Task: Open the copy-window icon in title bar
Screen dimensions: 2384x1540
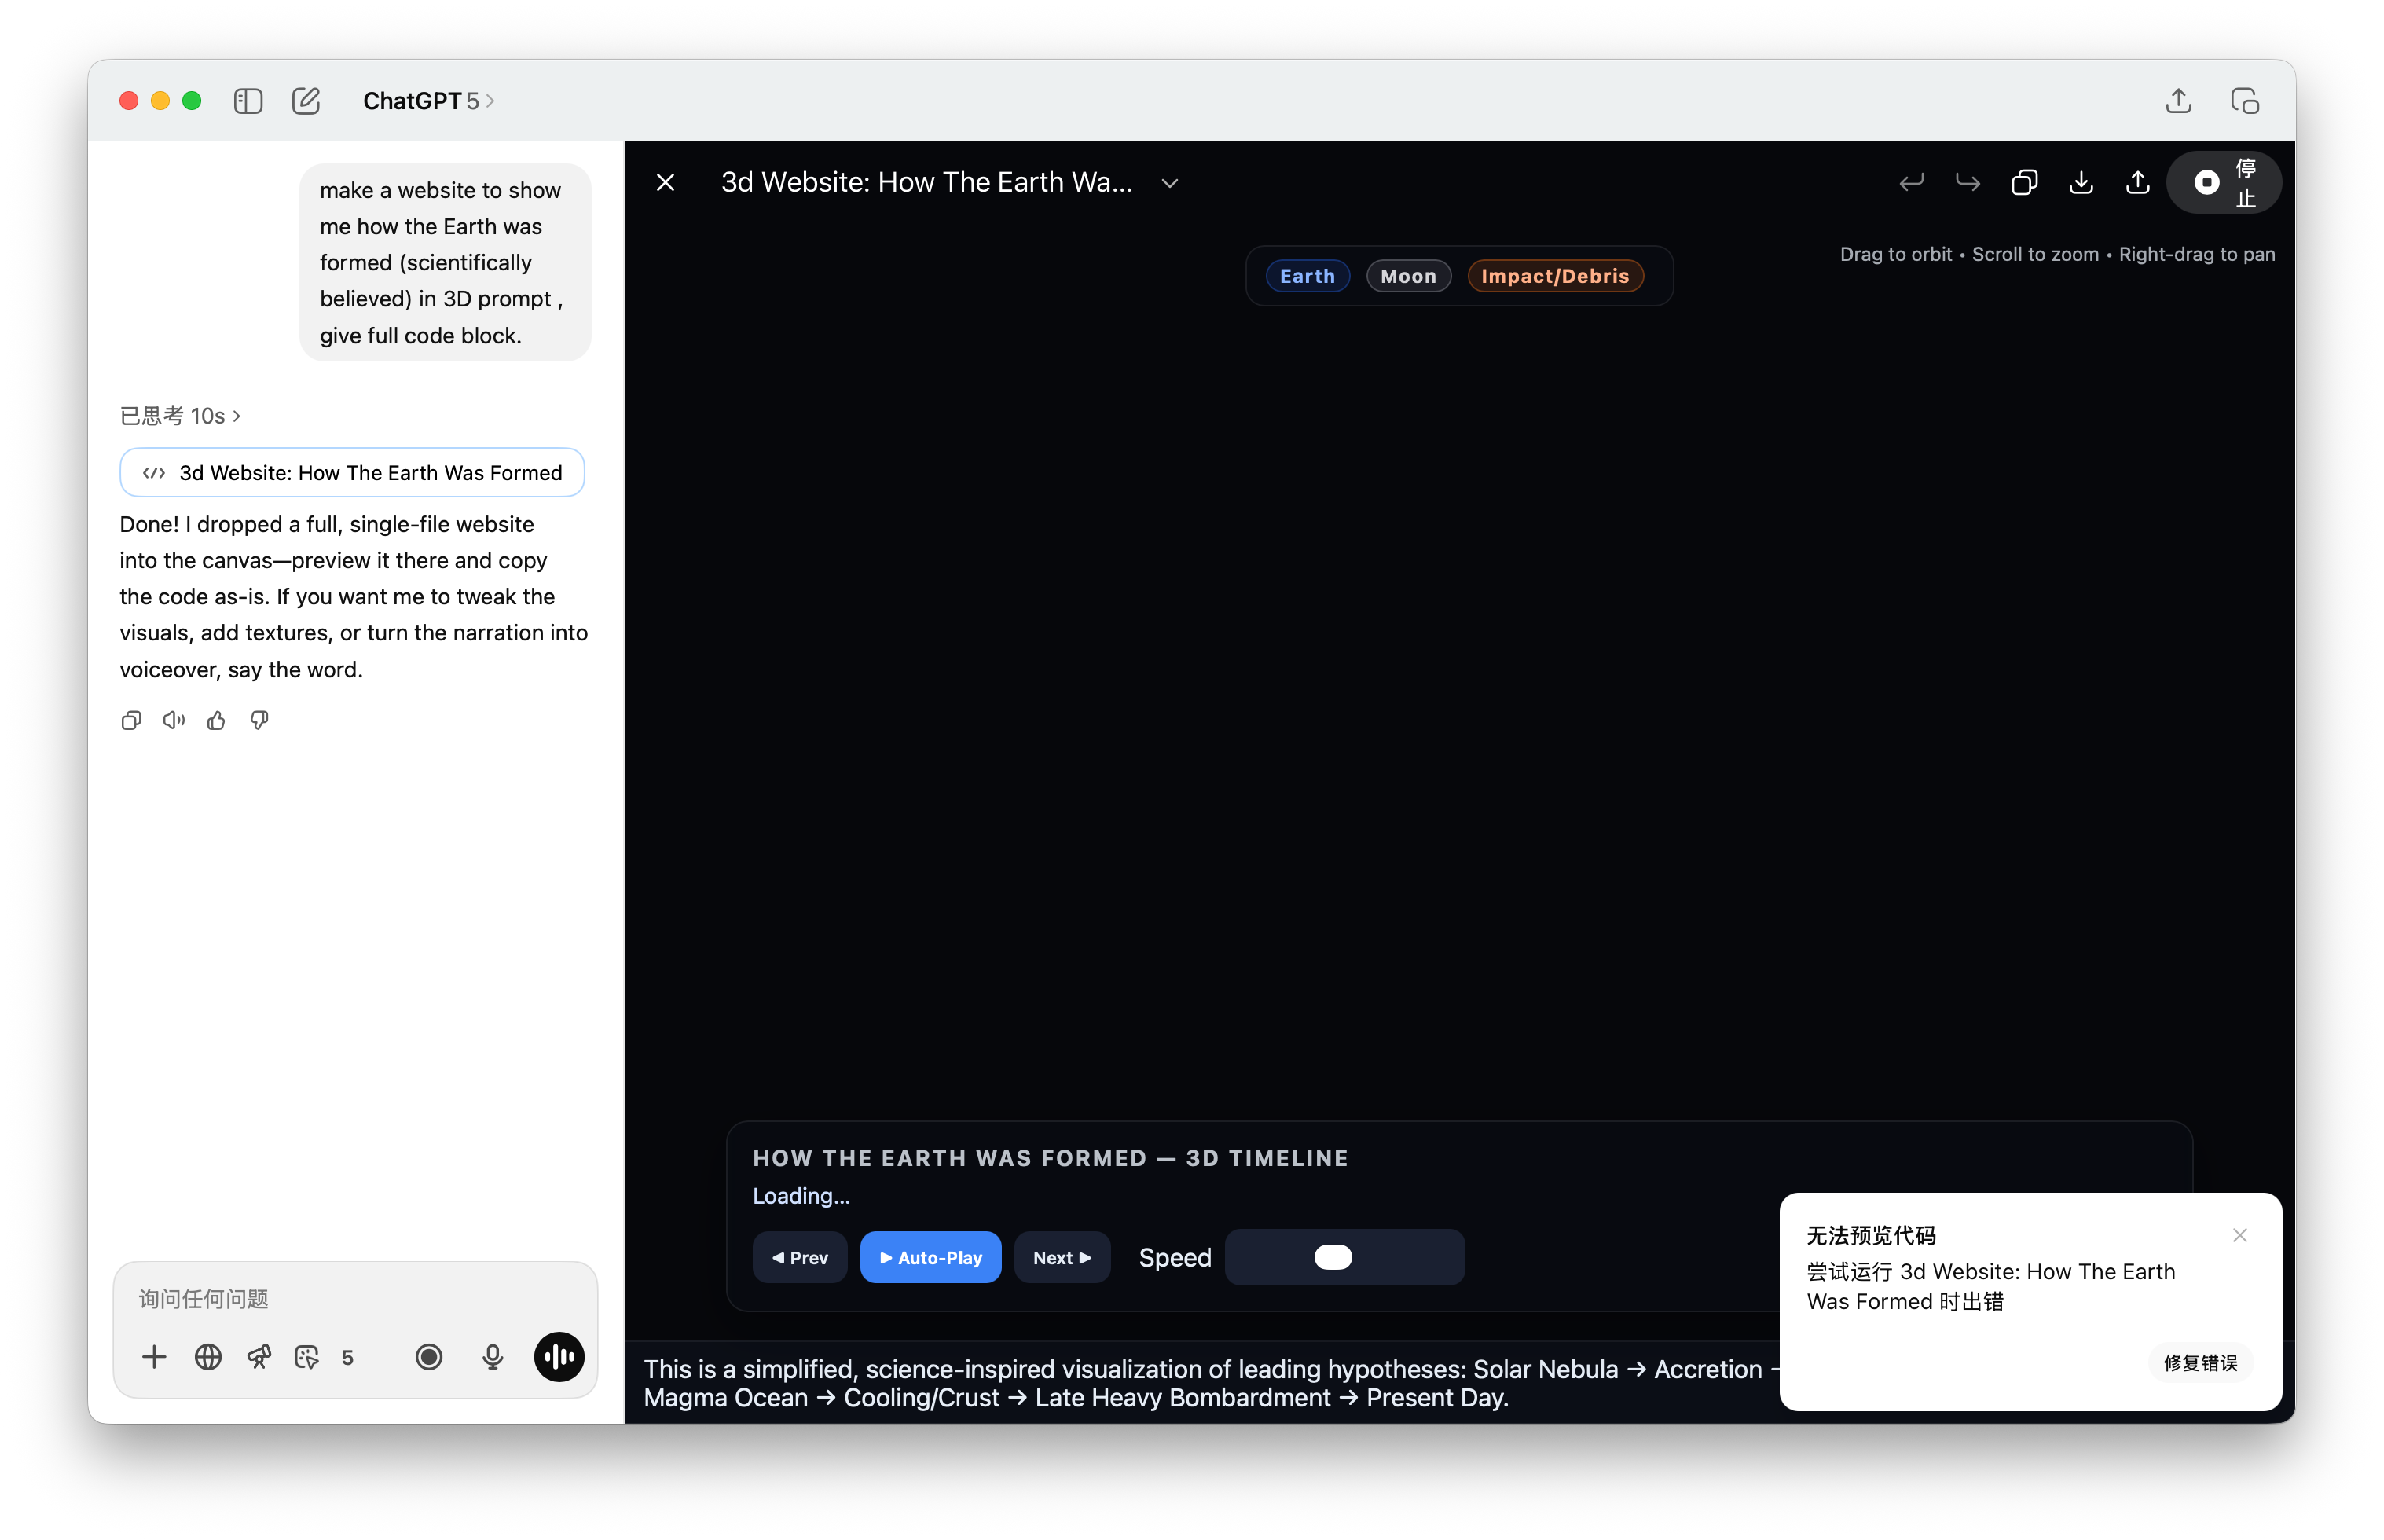Action: click(x=2245, y=101)
